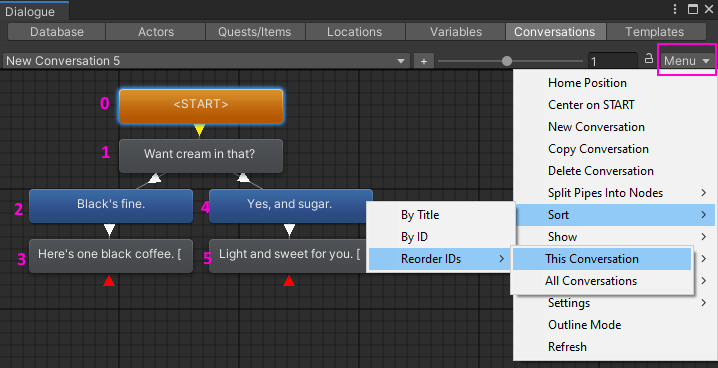
Task: Sort By Title
Action: tap(441, 215)
